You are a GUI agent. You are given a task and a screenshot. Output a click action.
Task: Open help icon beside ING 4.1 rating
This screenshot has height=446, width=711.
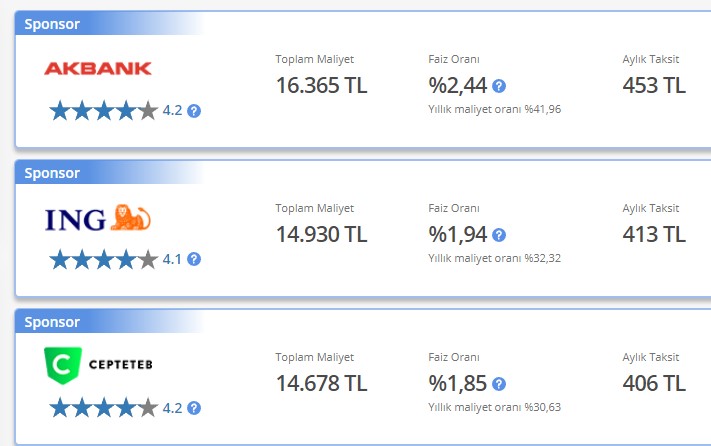(194, 259)
